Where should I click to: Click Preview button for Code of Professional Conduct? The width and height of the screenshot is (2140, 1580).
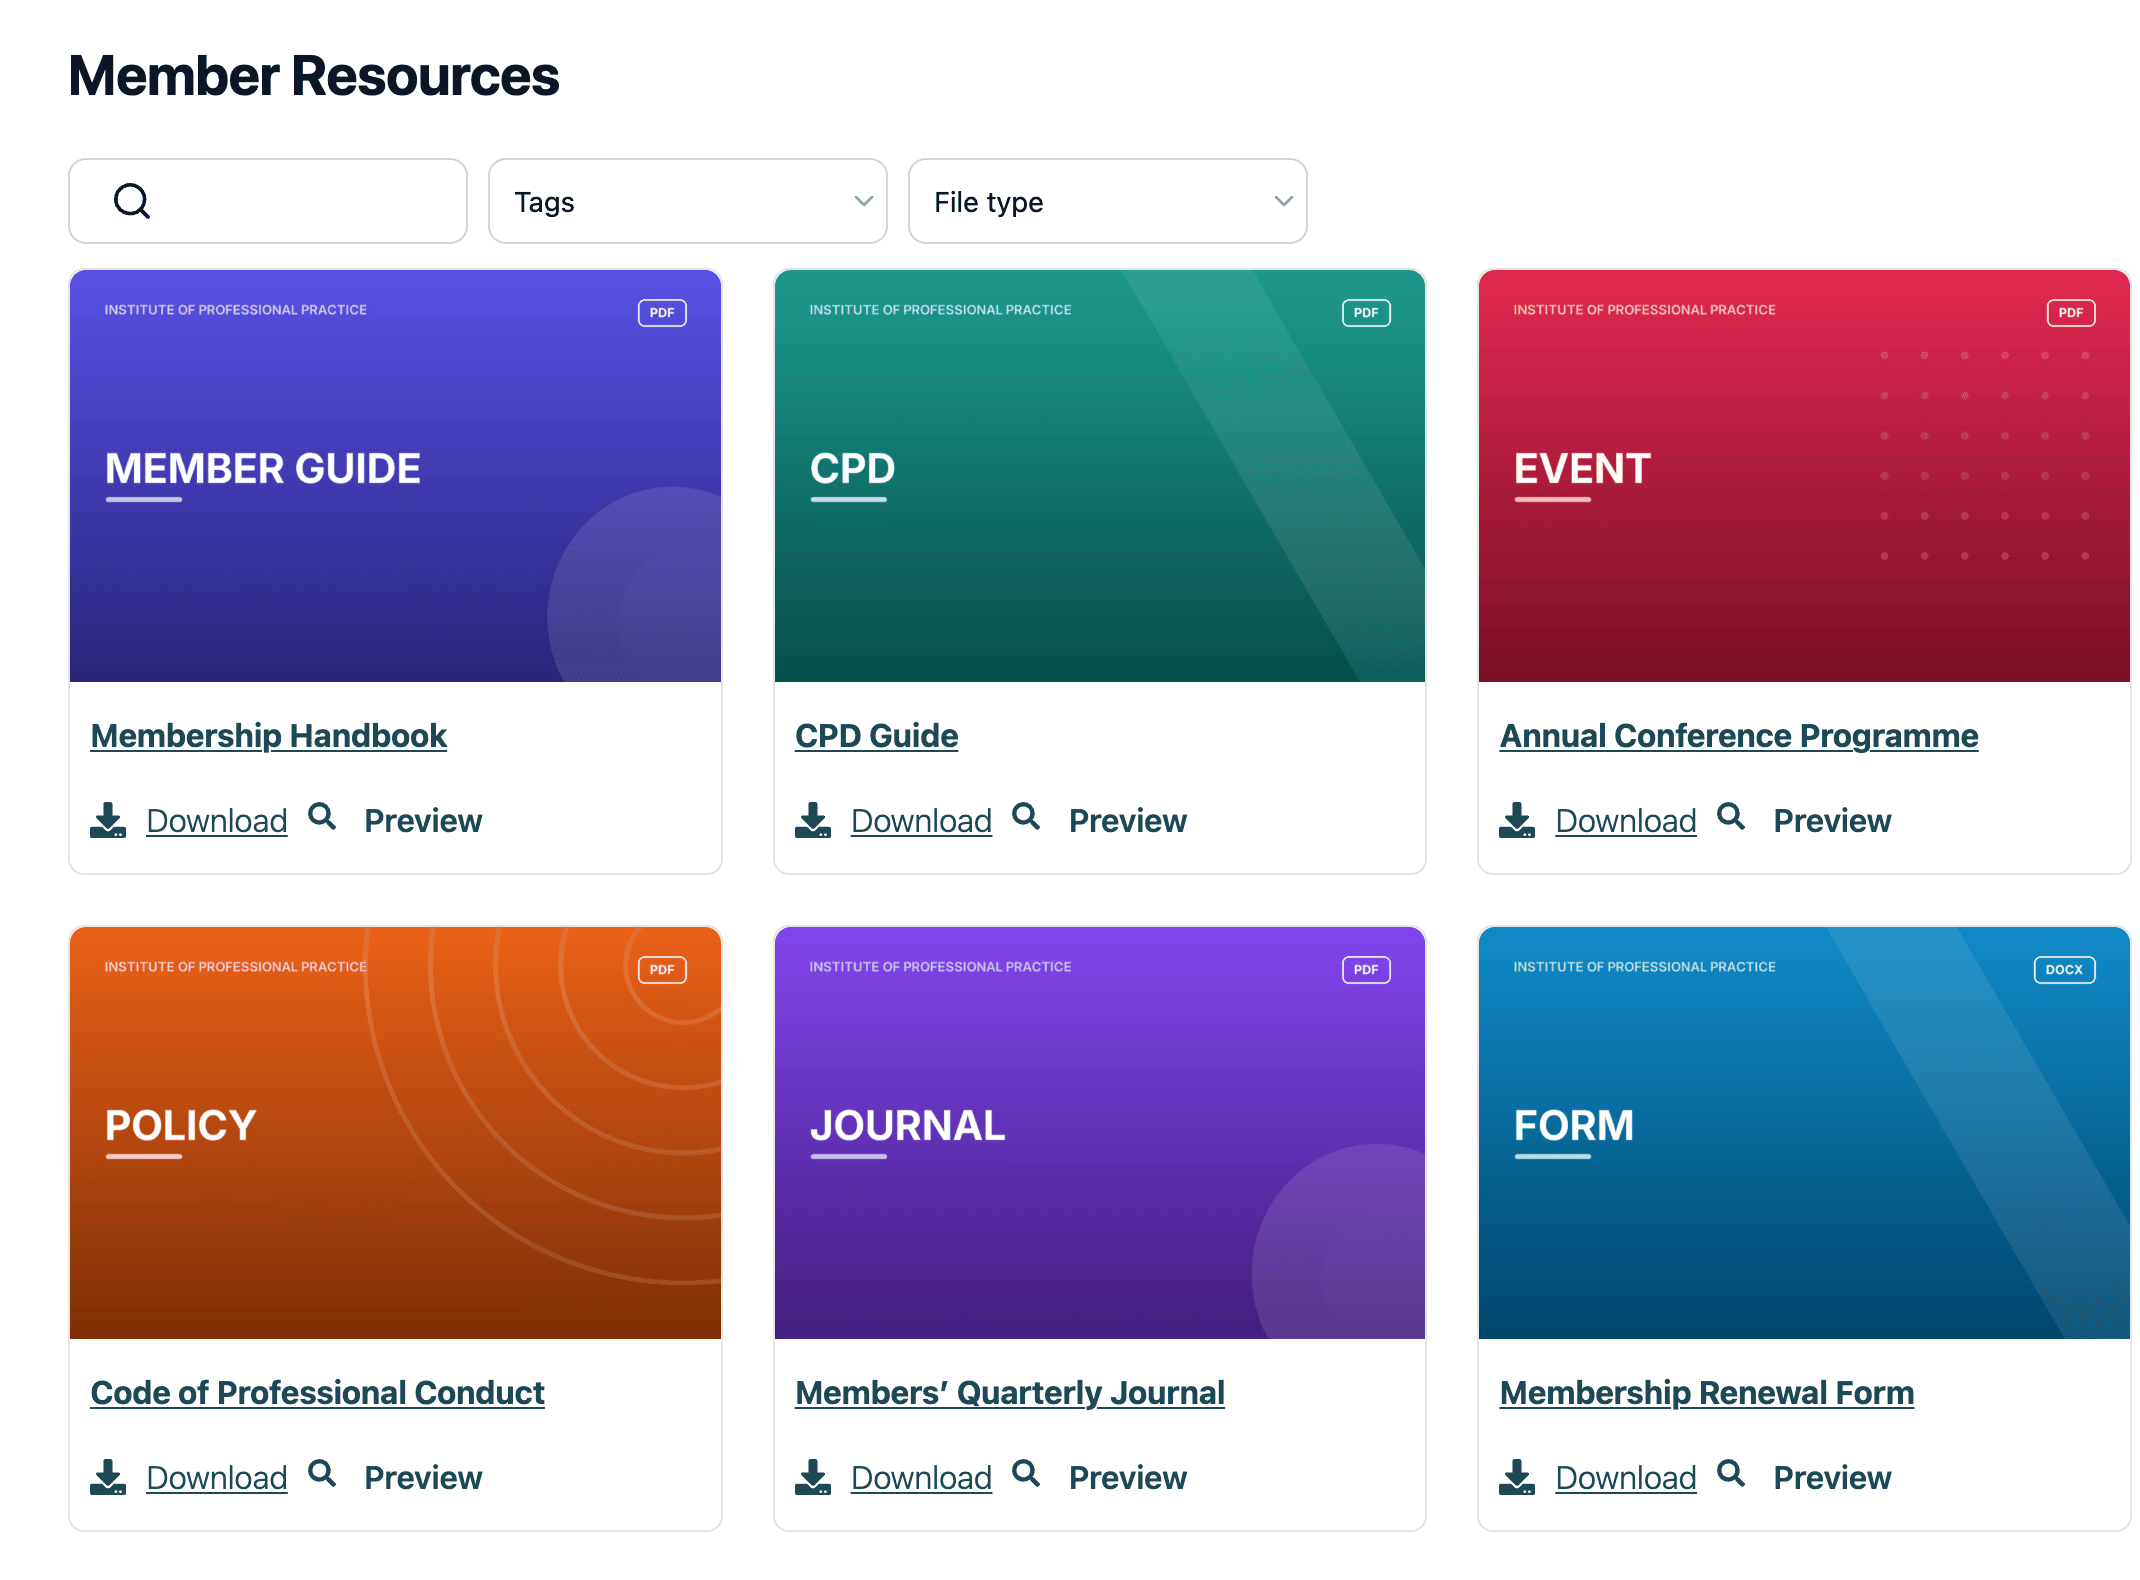[x=423, y=1478]
